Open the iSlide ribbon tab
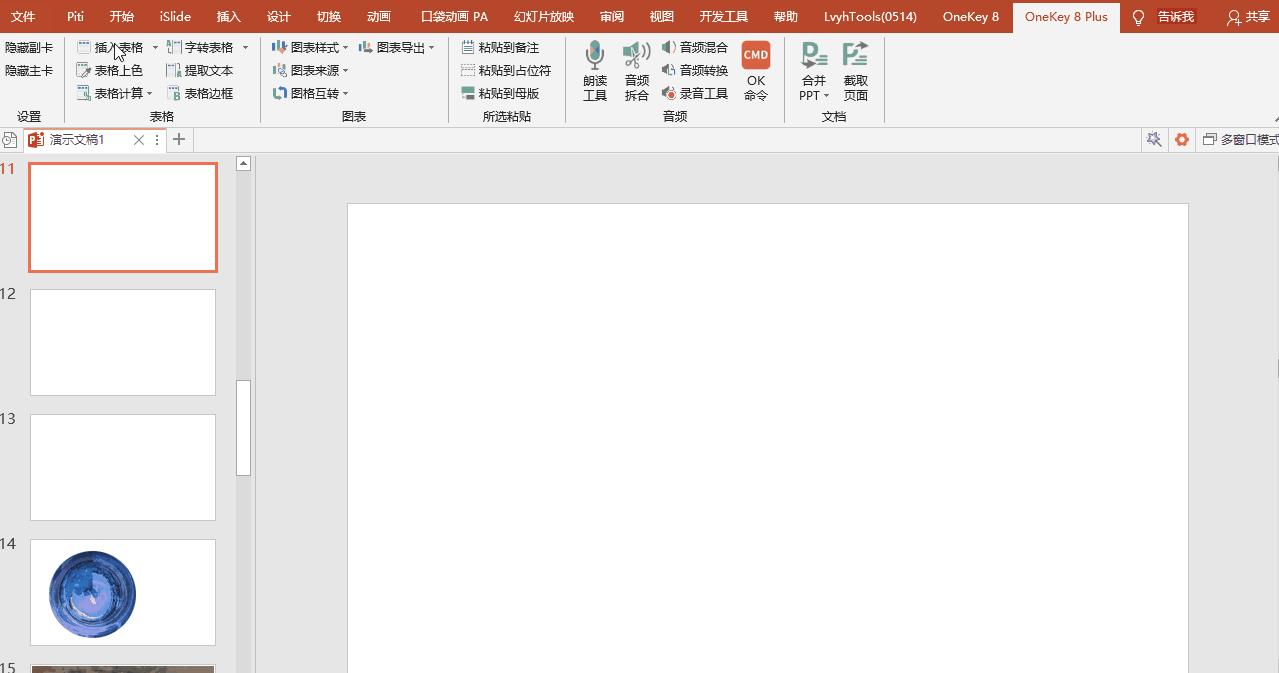Image resolution: width=1279 pixels, height=673 pixels. pos(175,16)
